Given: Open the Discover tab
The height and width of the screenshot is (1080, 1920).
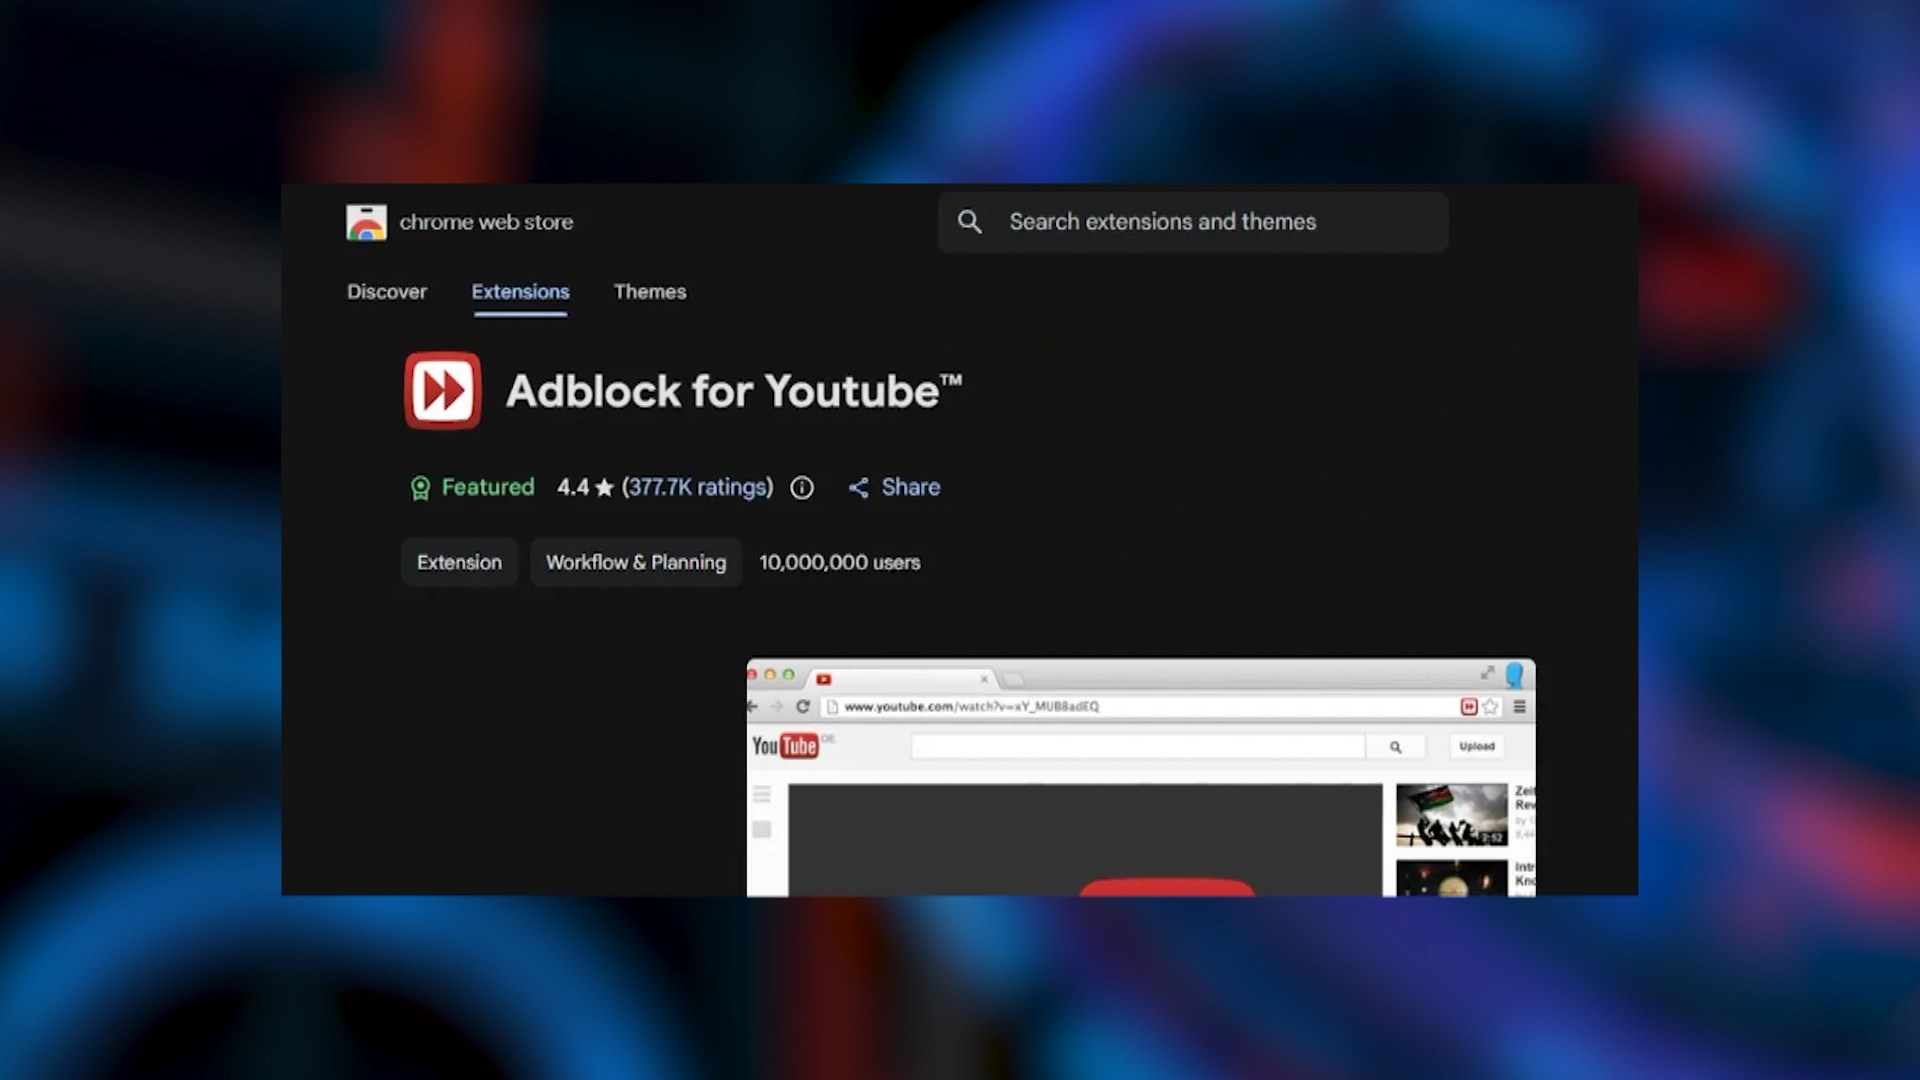Looking at the screenshot, I should (x=387, y=292).
